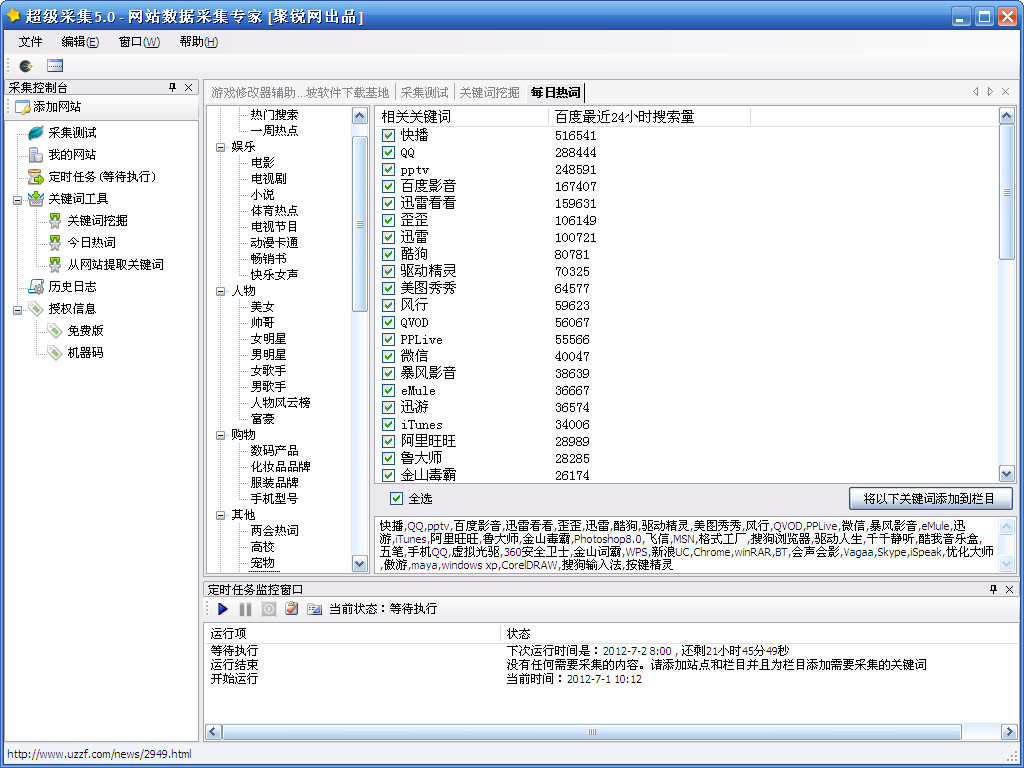Pin the 定时任务监控窗口 panel
This screenshot has width=1024, height=768.
[x=993, y=589]
